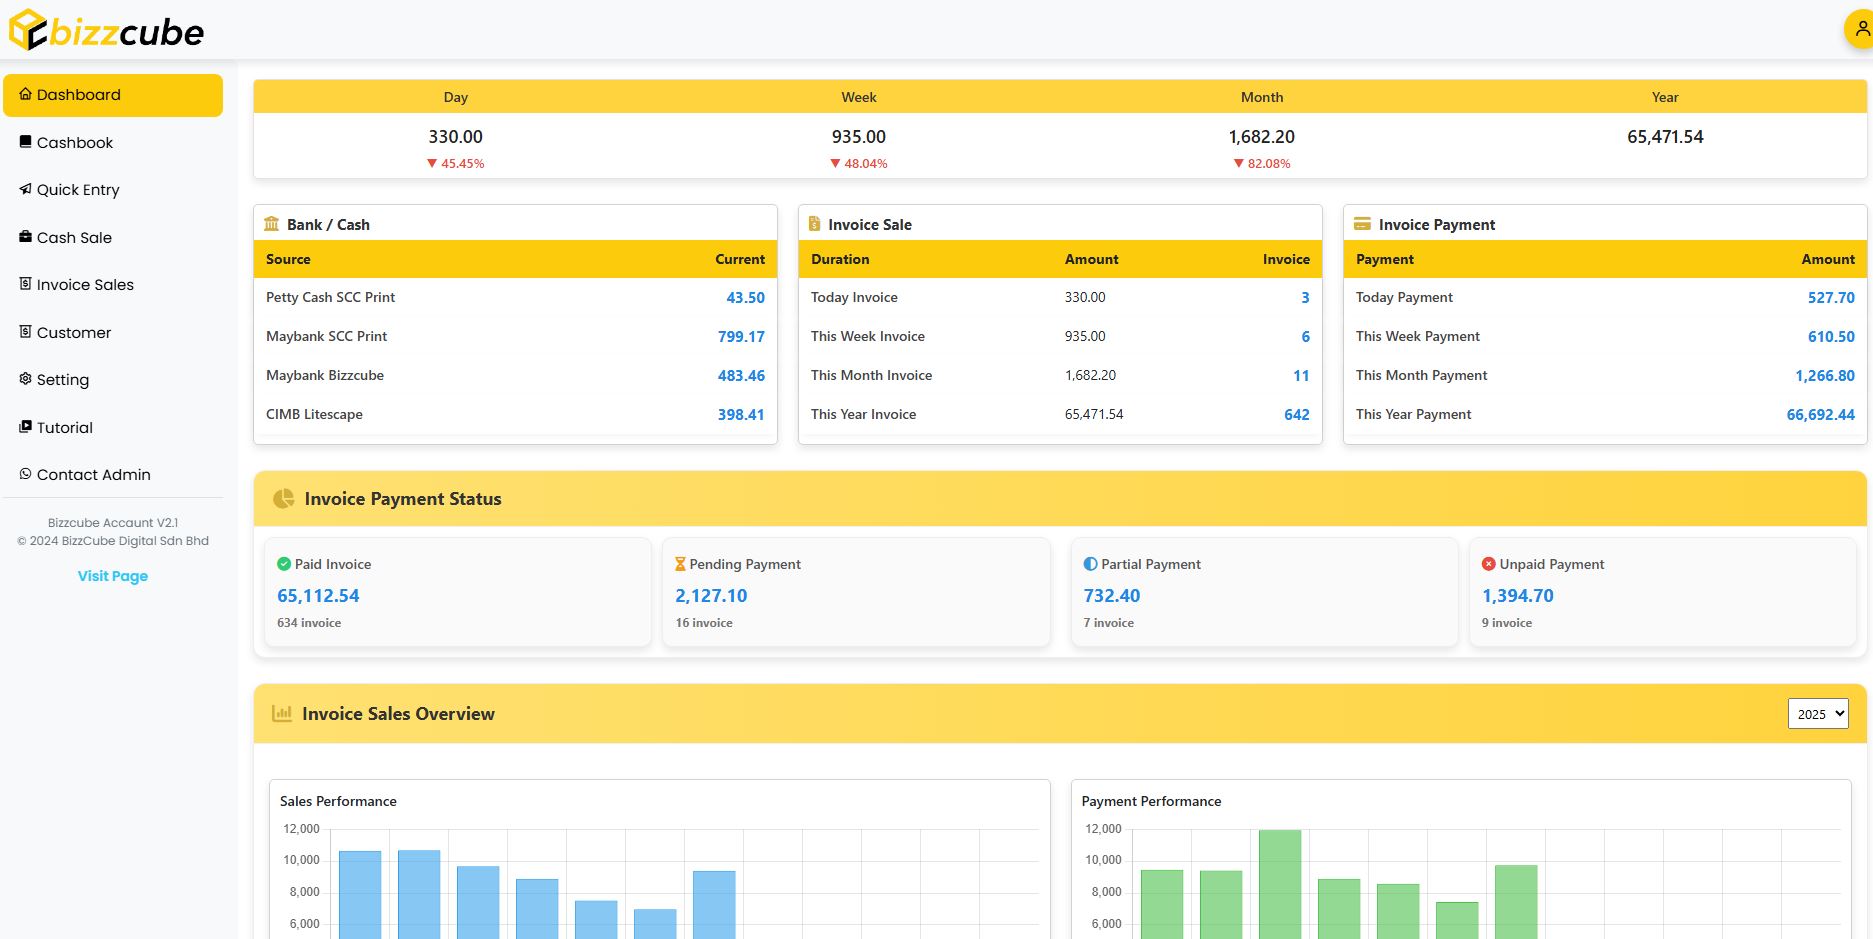Click the green Paid Invoice check icon
Image resolution: width=1873 pixels, height=939 pixels.
point(284,564)
